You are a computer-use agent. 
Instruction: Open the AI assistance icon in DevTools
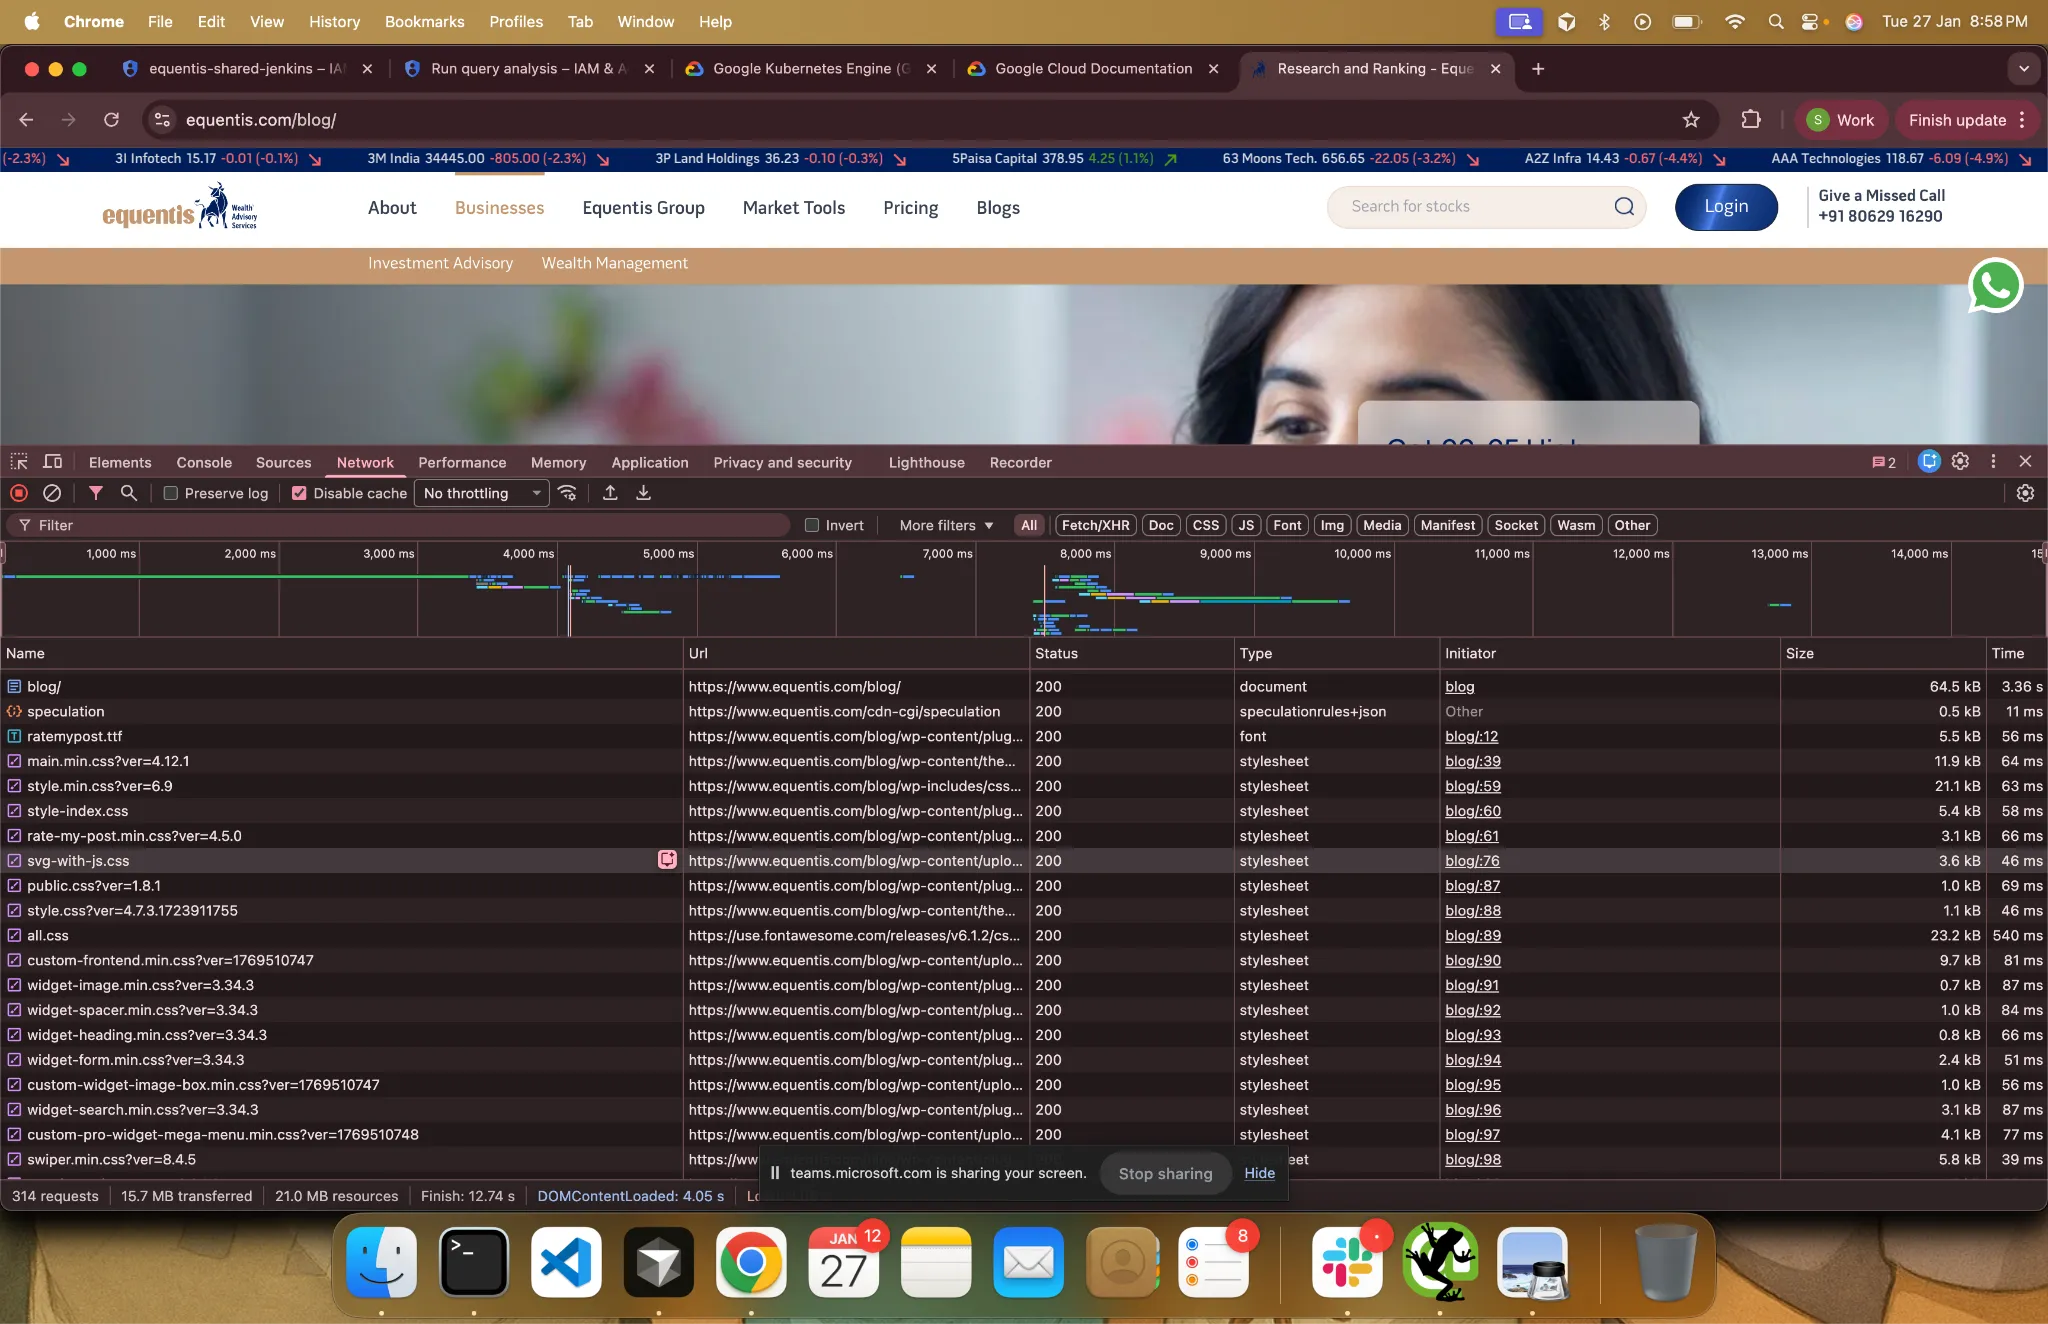[1929, 462]
